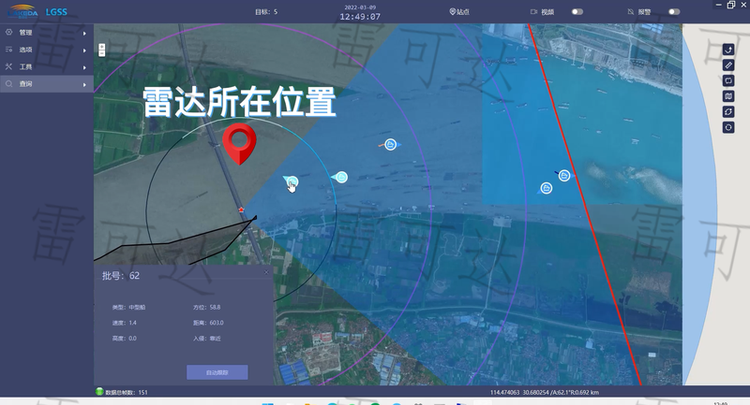
Task: Select the vessel target nearest the red line
Action: tap(564, 176)
